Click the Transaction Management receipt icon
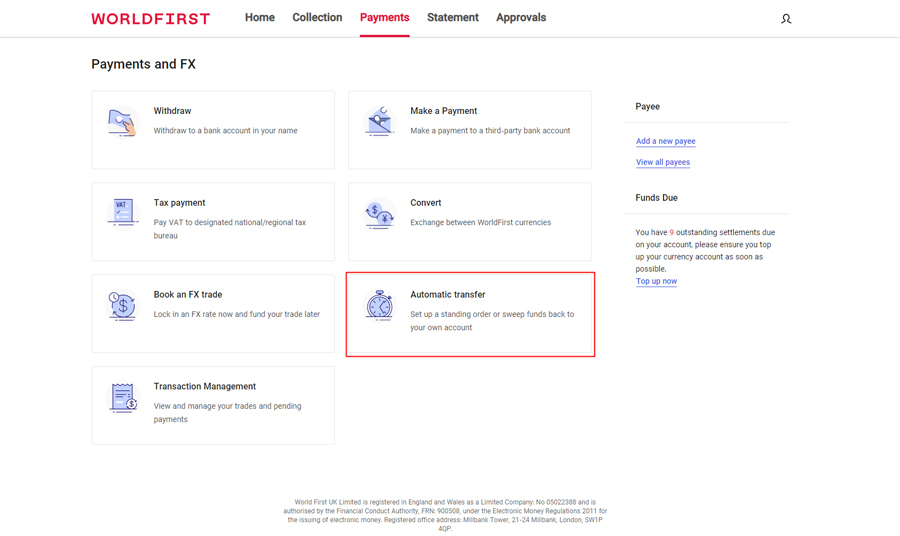900x536 pixels. click(123, 397)
